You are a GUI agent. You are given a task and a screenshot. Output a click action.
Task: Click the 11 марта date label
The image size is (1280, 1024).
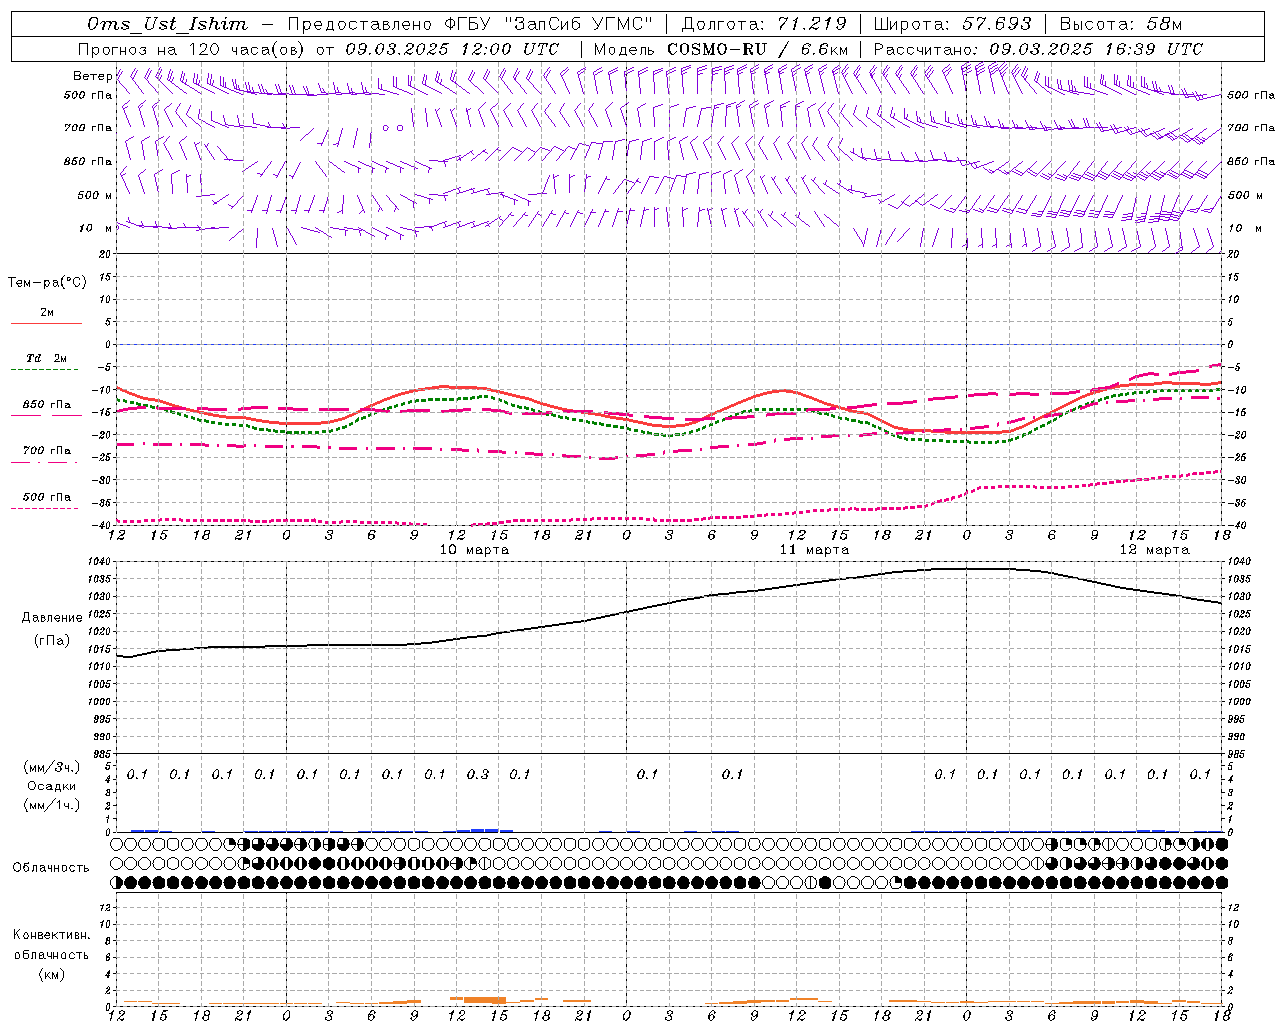[x=814, y=550]
